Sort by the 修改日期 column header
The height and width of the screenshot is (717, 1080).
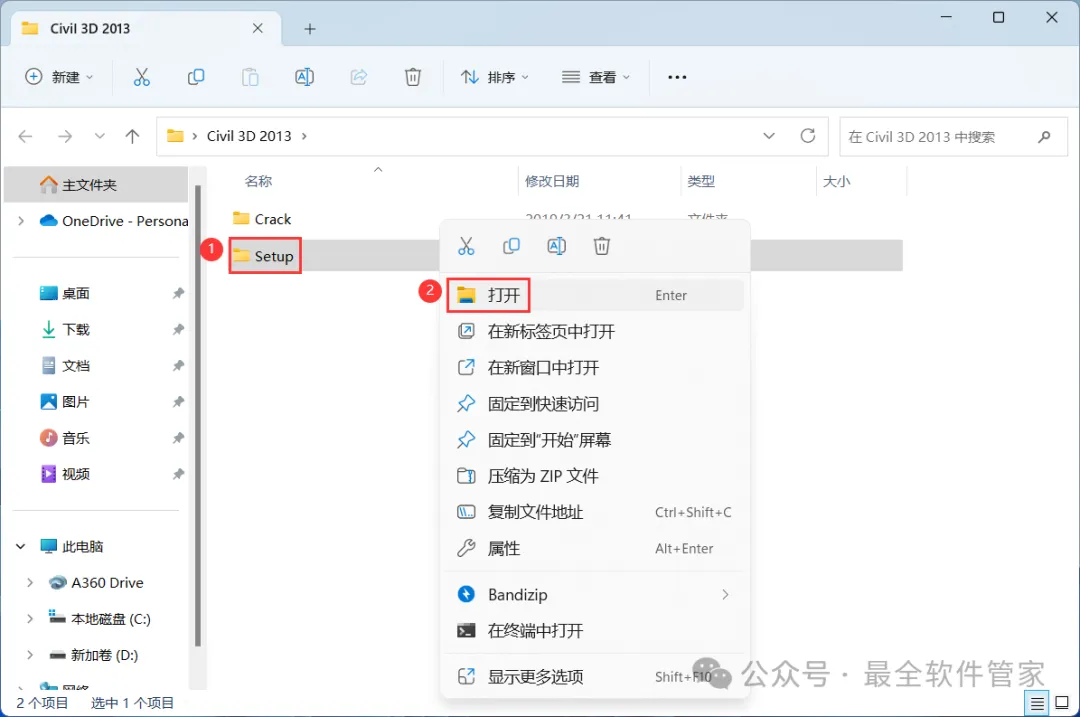[552, 181]
